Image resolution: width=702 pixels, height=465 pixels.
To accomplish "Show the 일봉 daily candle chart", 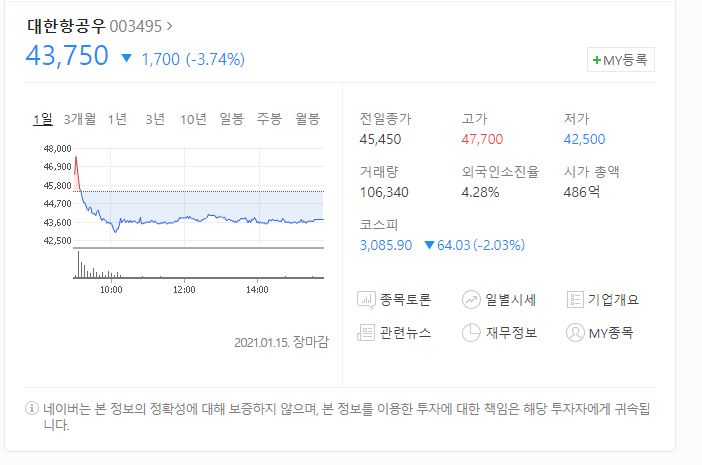I will (x=231, y=119).
